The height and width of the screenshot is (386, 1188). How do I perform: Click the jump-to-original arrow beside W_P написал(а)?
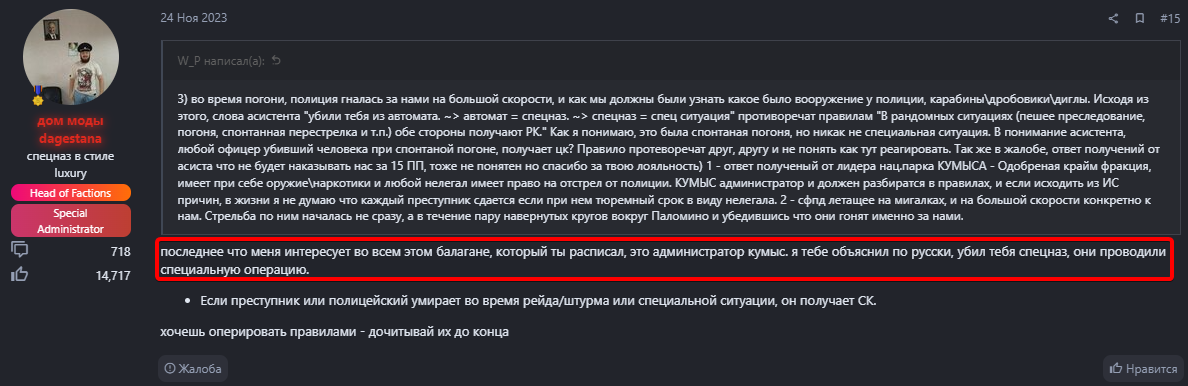276,61
